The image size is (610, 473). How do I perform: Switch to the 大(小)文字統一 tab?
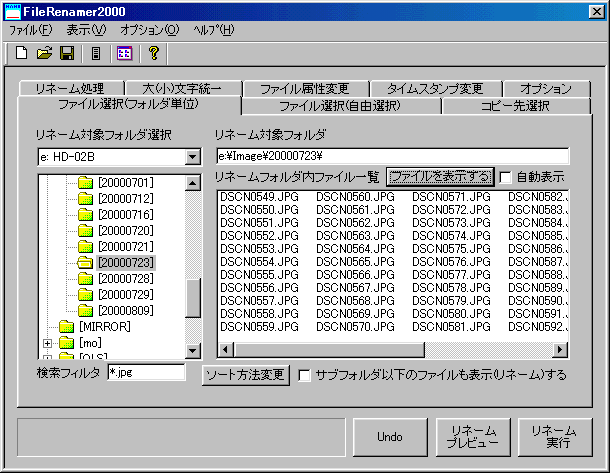pos(182,89)
